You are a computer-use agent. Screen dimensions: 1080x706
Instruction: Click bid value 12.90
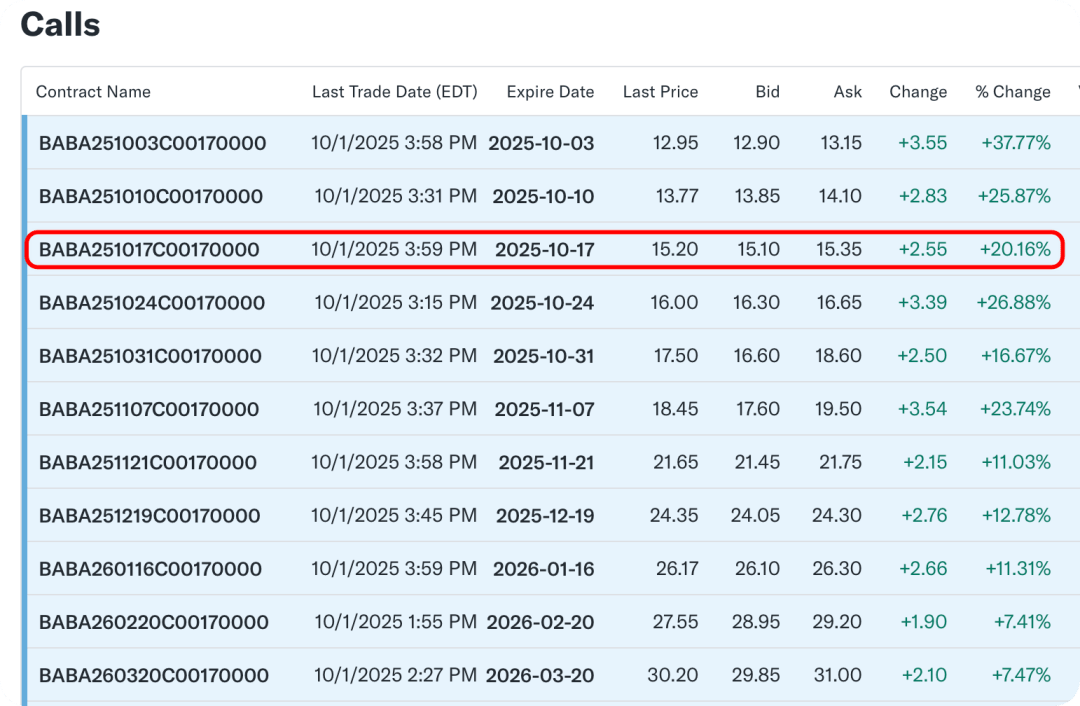pos(756,143)
